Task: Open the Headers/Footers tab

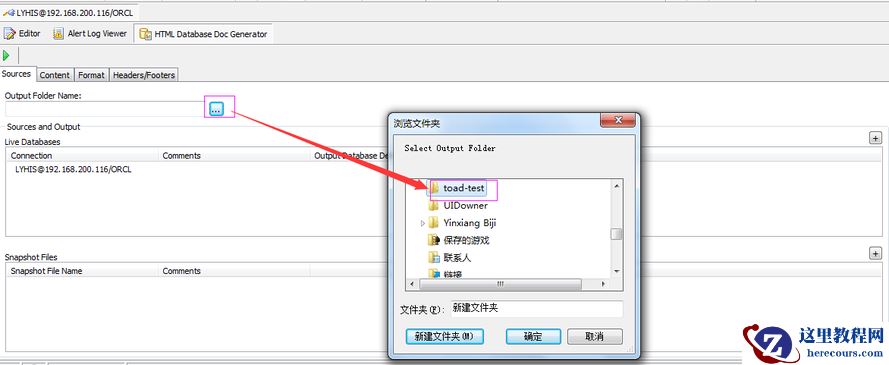Action: tap(144, 75)
